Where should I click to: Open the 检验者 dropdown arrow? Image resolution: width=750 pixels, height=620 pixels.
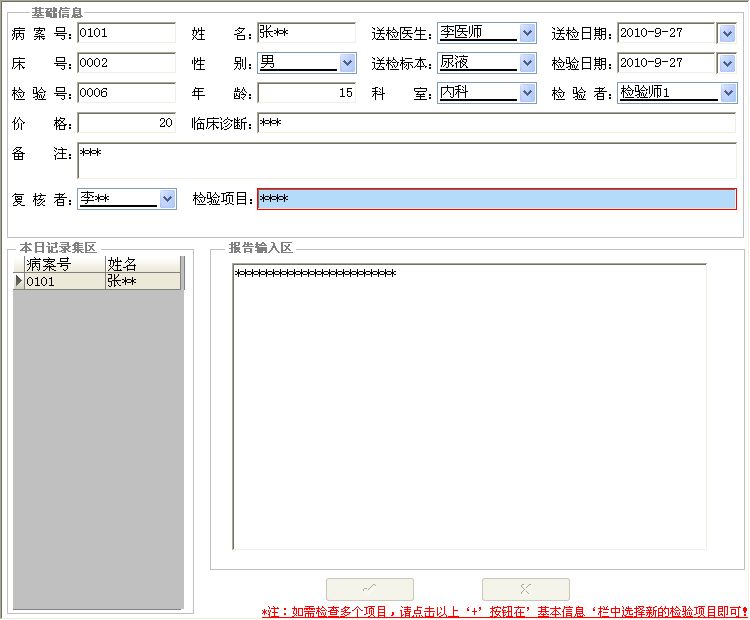tap(728, 93)
